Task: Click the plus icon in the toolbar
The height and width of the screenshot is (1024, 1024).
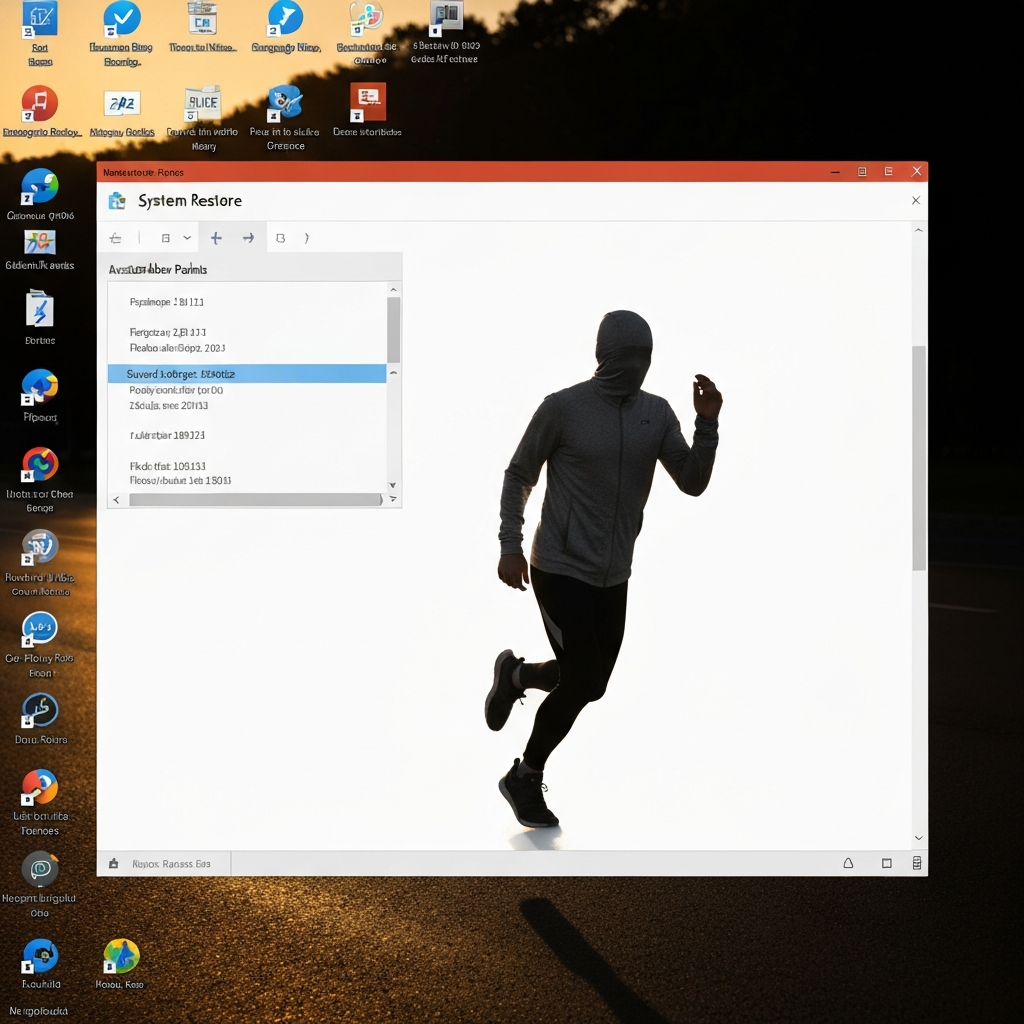Action: coord(216,237)
